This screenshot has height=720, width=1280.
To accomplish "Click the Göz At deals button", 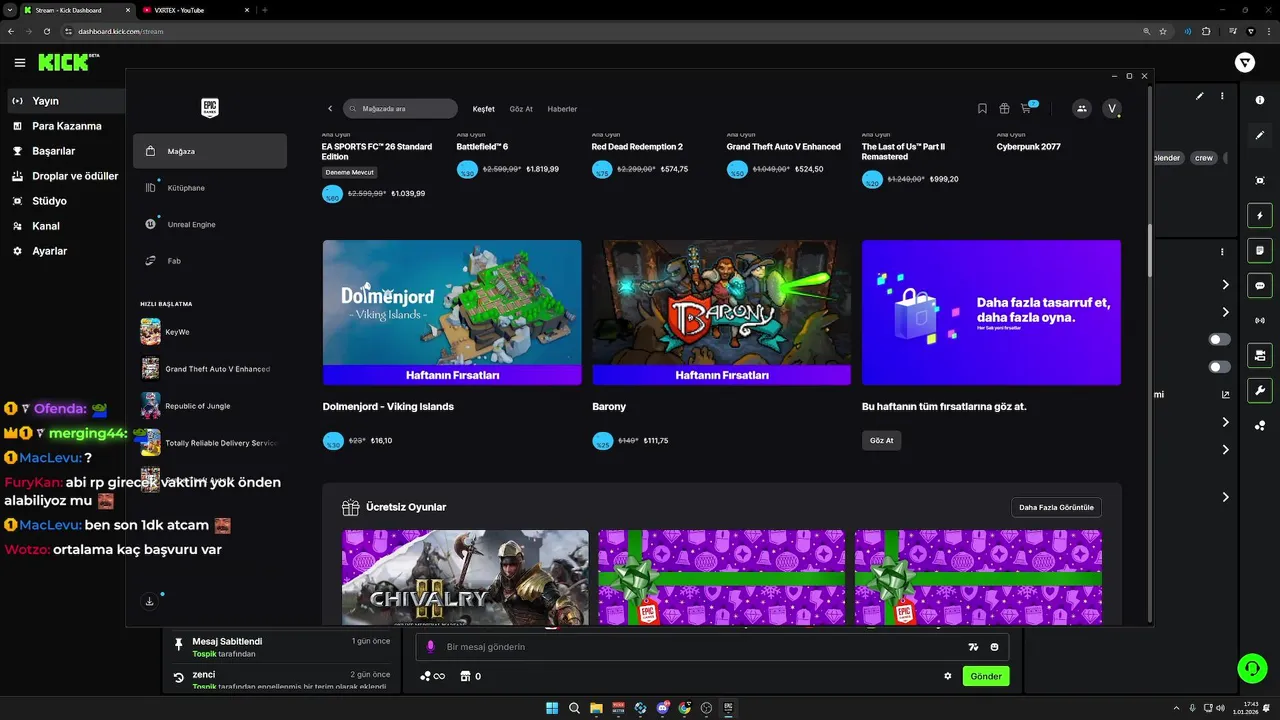I will (881, 440).
